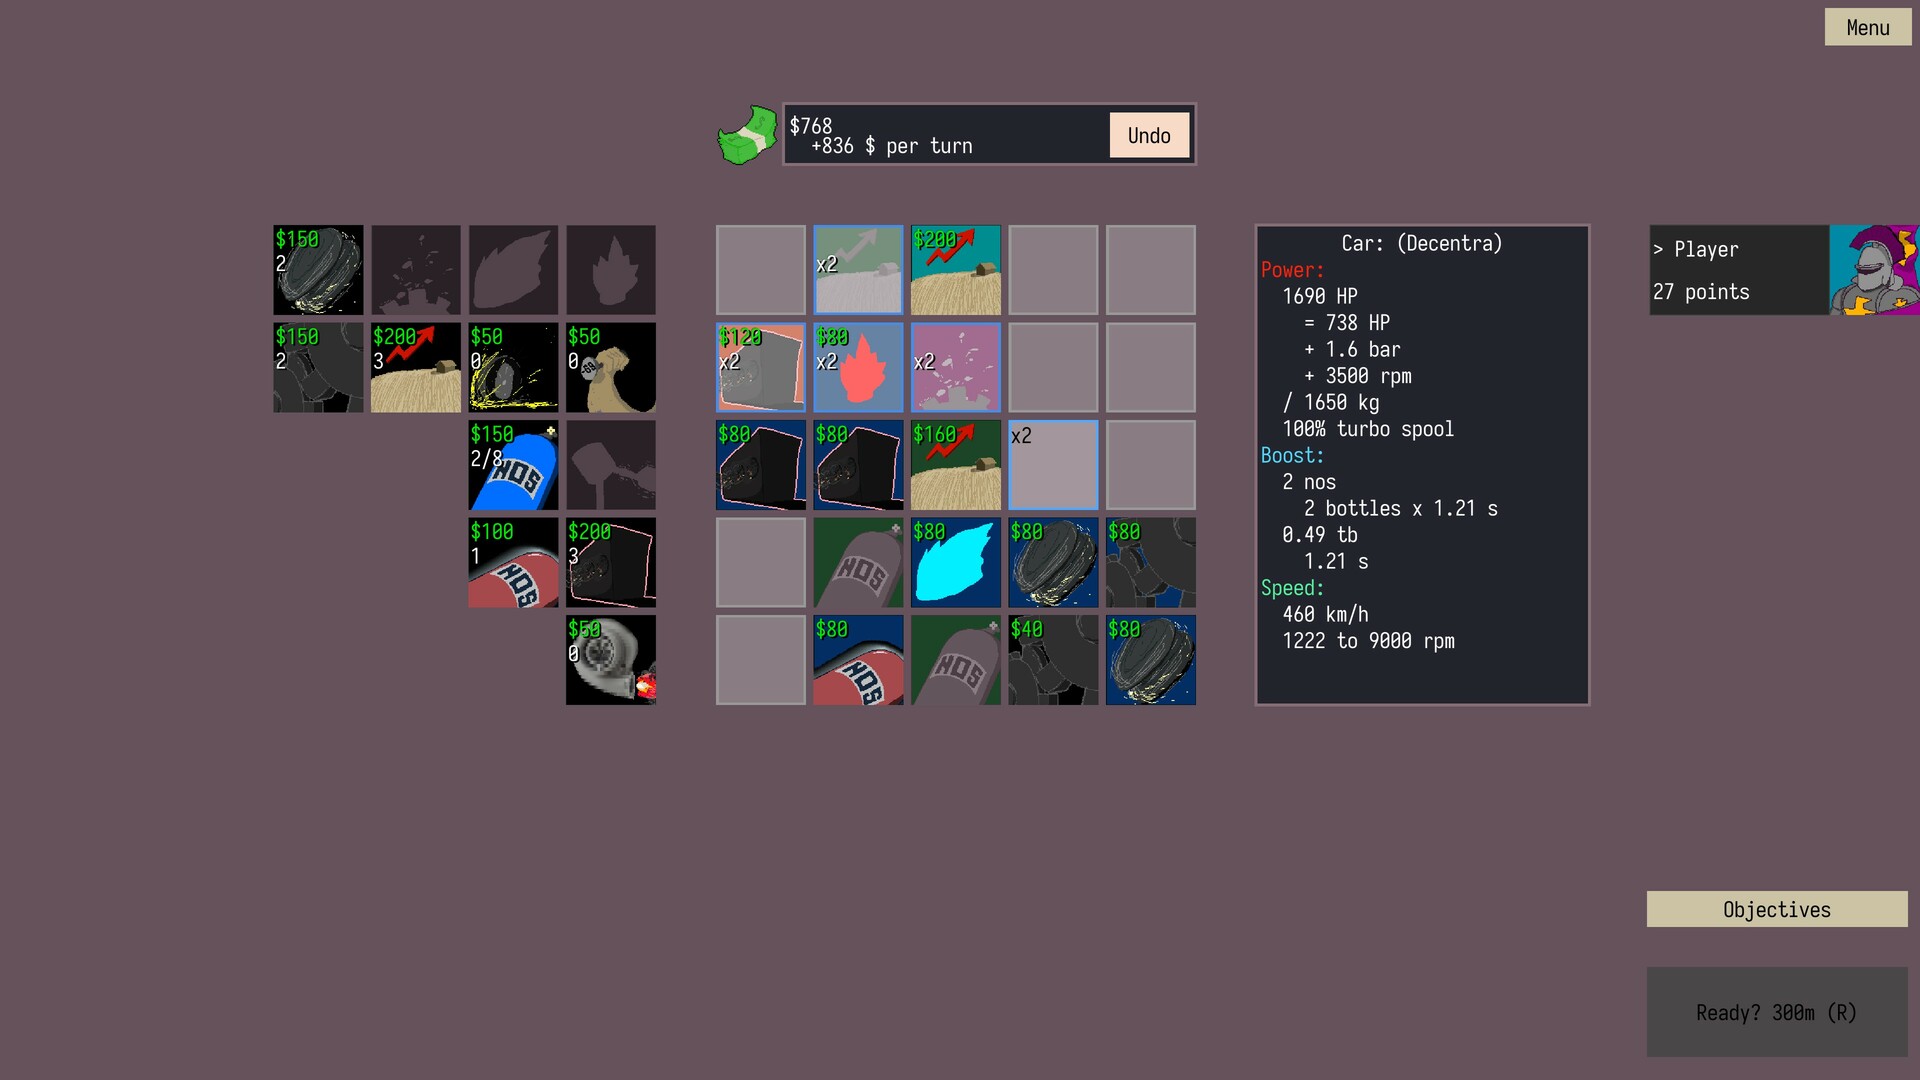Select the $100 red NOS bottle shop item
This screenshot has height=1080, width=1920.
513,562
